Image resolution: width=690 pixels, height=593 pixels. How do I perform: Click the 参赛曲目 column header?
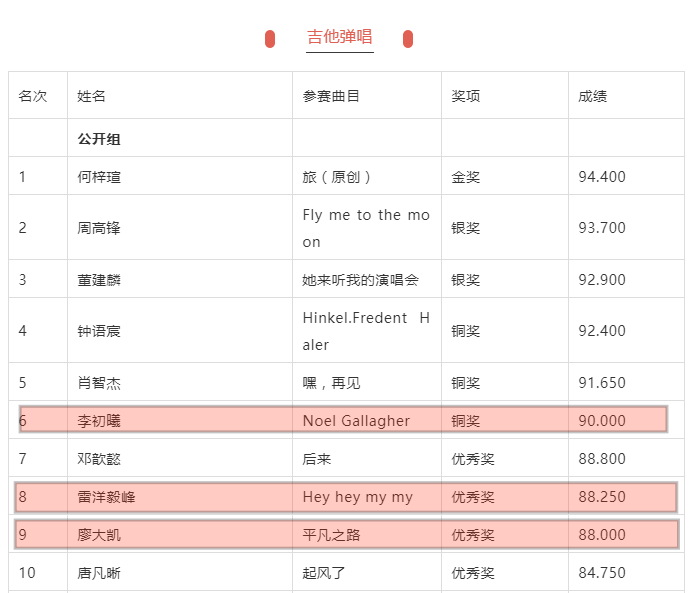[x=331, y=96]
